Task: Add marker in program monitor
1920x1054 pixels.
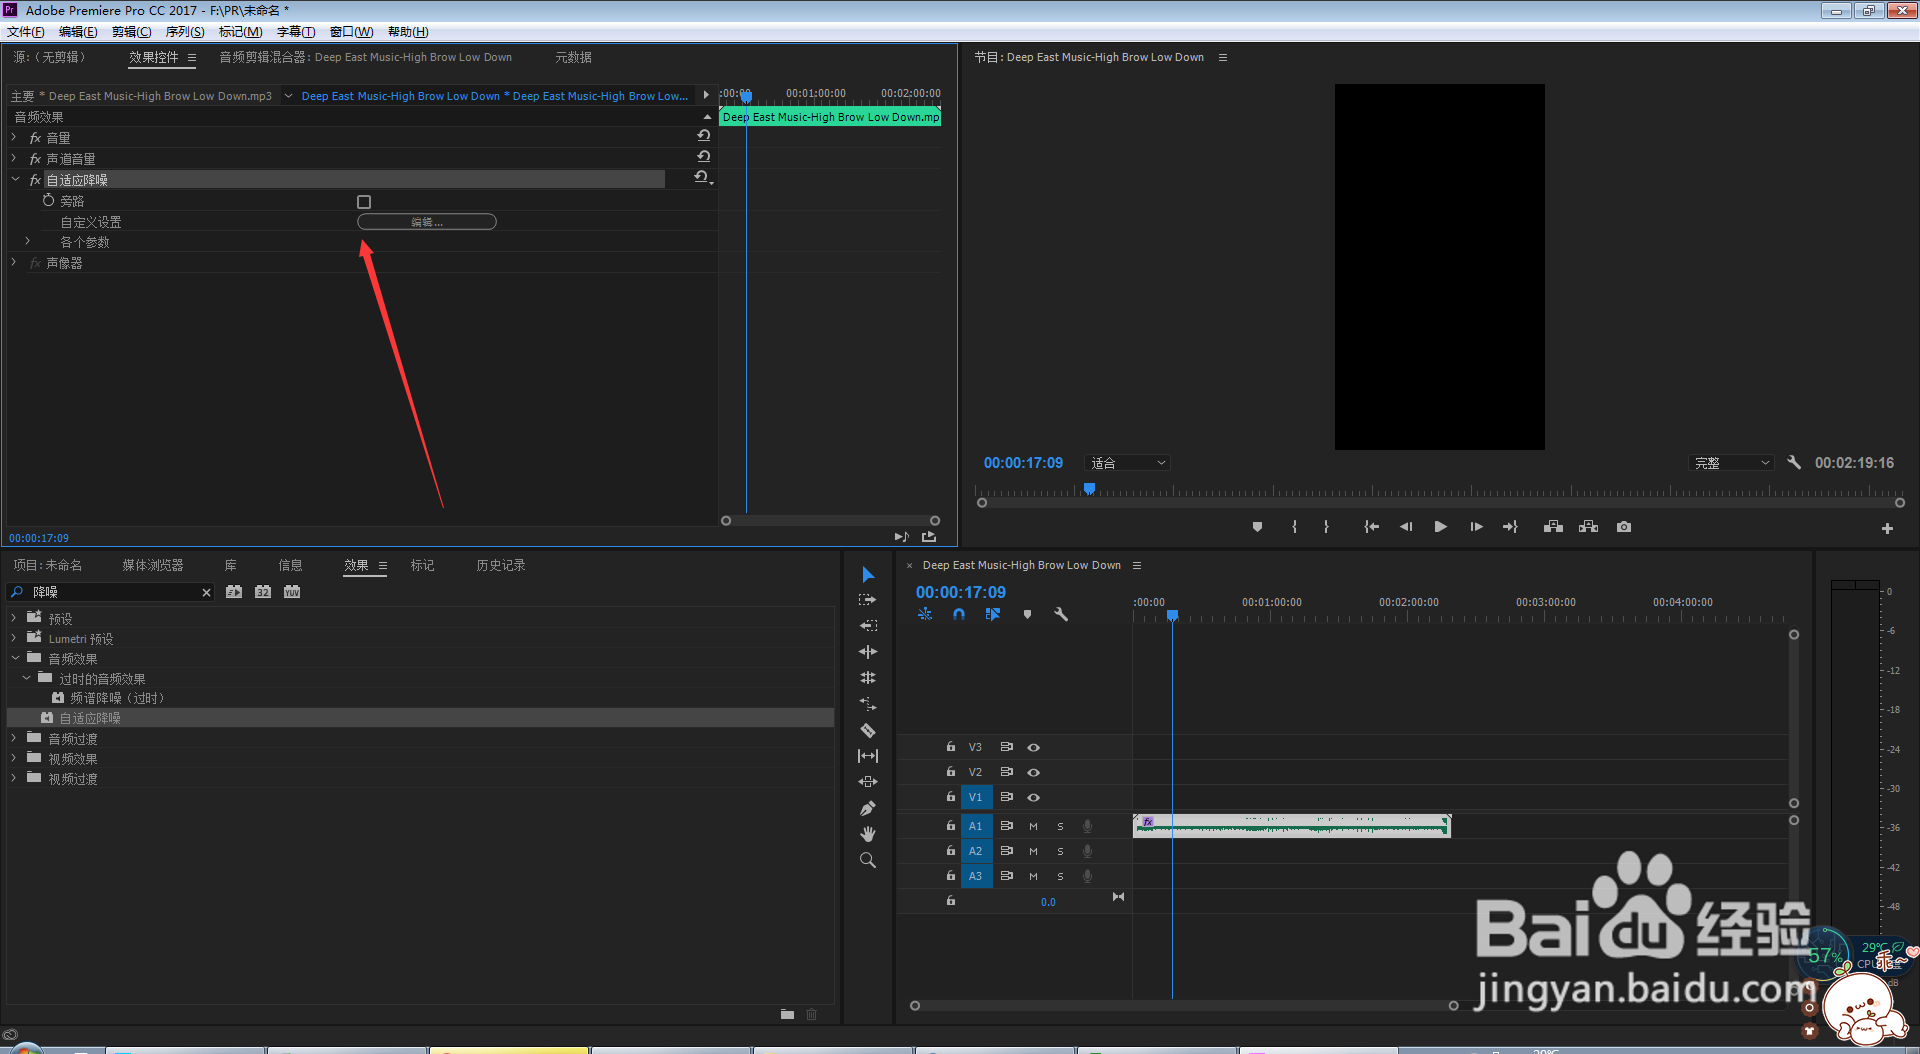Action: tap(1257, 527)
